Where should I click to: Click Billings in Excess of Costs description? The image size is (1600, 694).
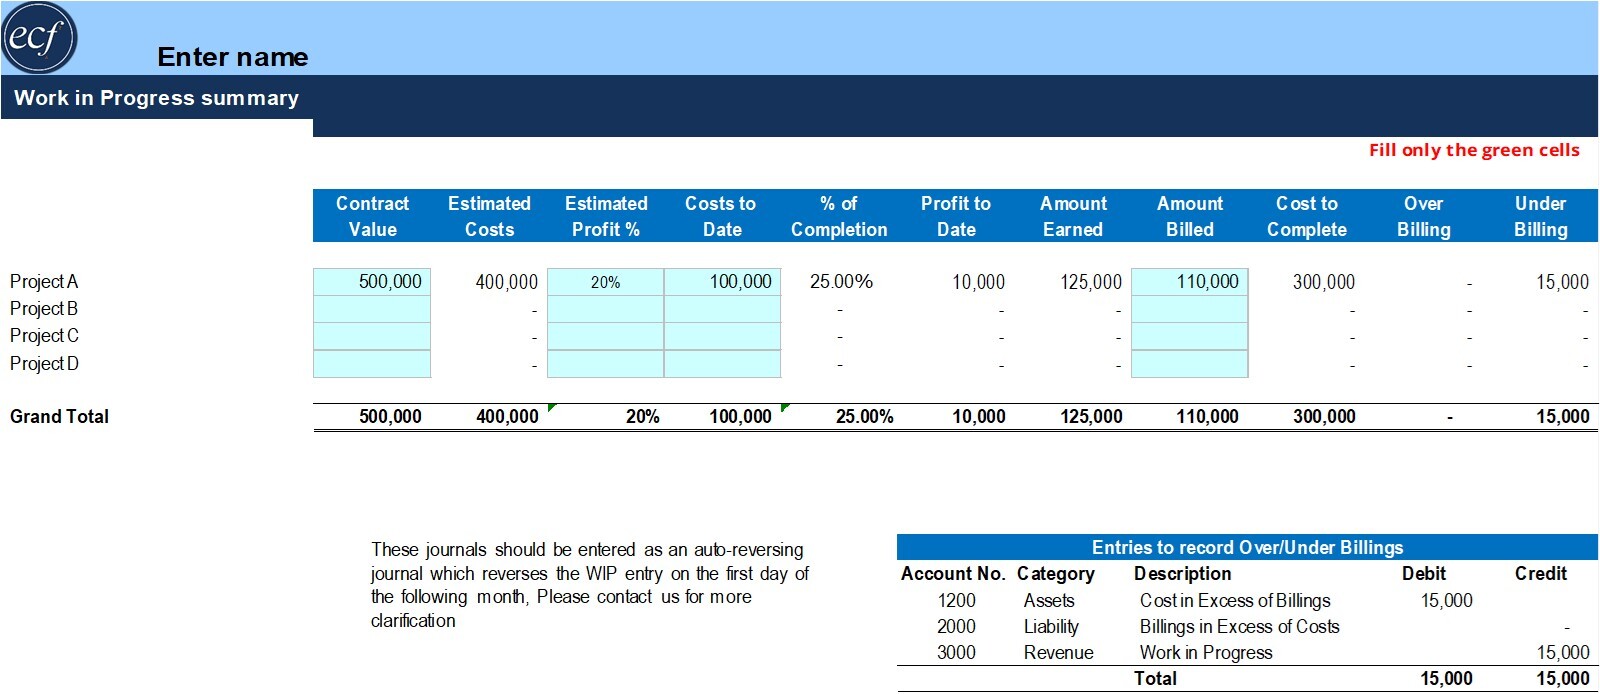pos(1239,627)
